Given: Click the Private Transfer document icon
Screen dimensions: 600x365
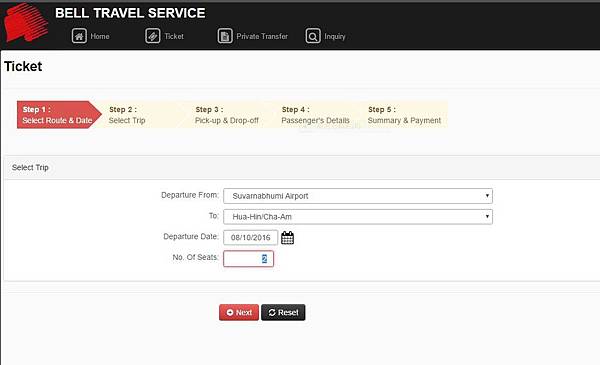Looking at the screenshot, I should (225, 36).
